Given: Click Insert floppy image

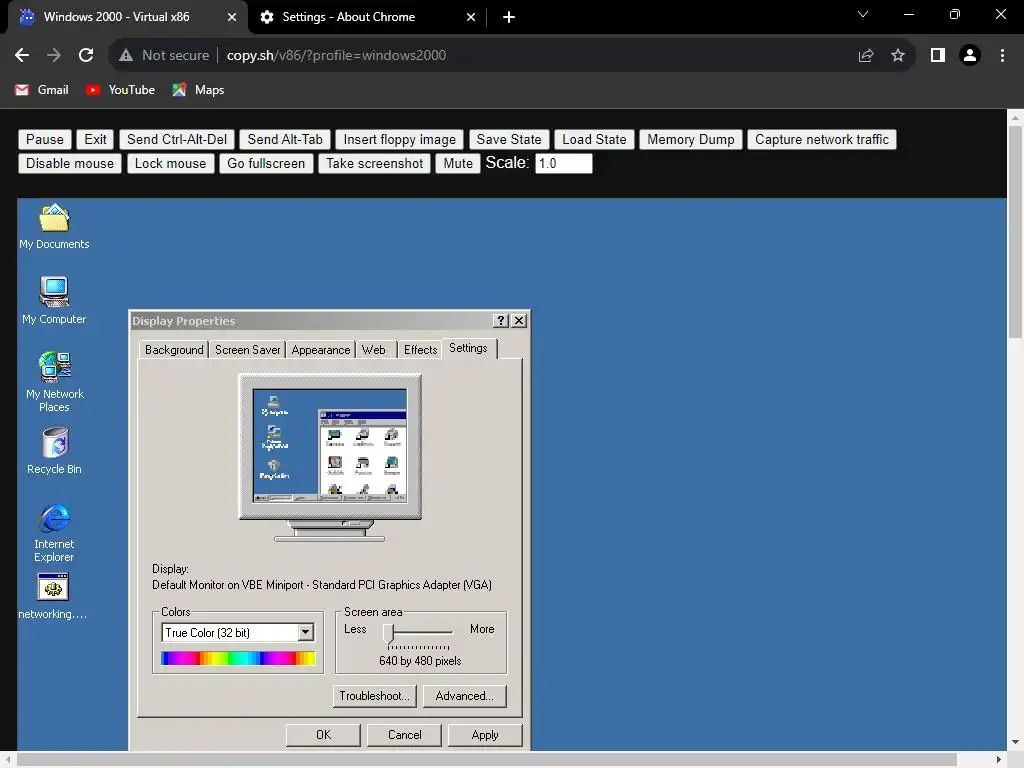Looking at the screenshot, I should [400, 140].
